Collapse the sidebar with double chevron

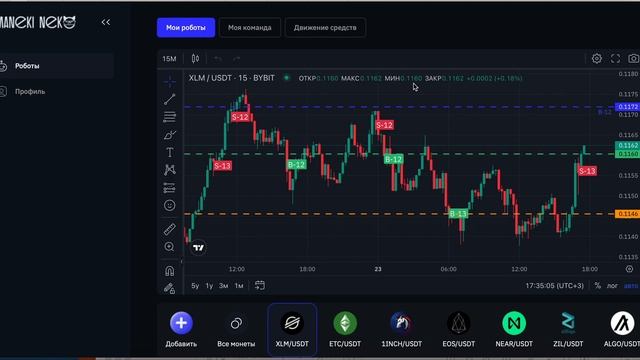106,22
